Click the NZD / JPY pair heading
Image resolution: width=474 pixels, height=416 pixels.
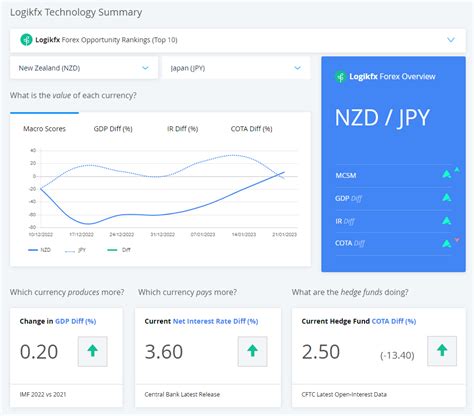[382, 118]
